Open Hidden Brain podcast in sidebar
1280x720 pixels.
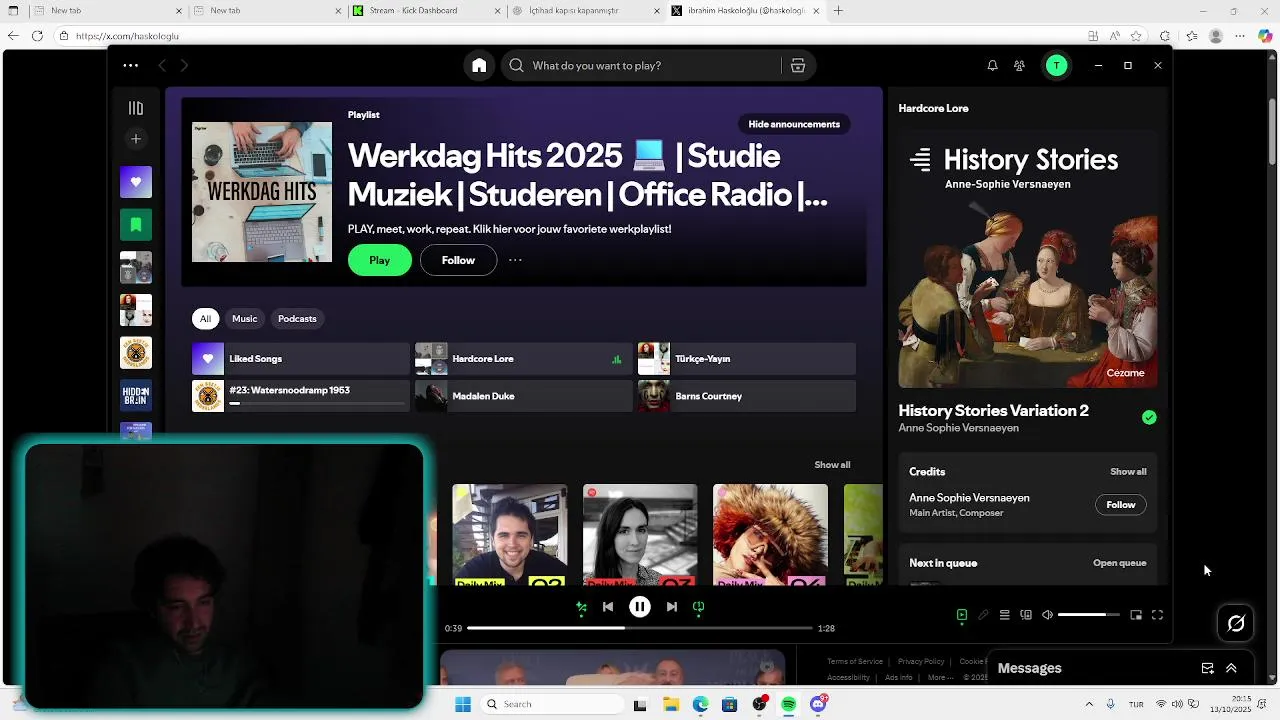tap(136, 395)
